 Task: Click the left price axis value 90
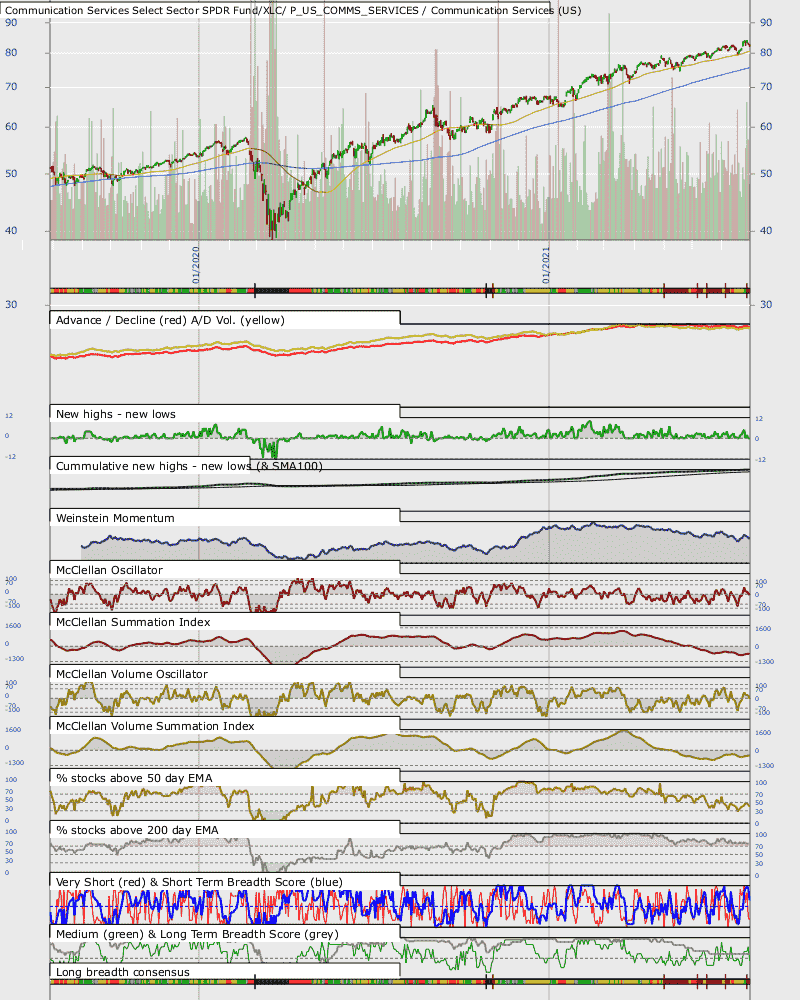tap(11, 22)
